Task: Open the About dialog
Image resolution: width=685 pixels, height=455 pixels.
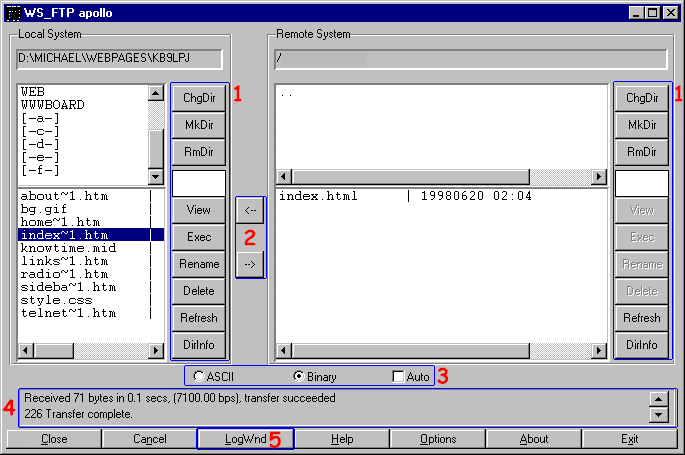Action: [x=533, y=439]
